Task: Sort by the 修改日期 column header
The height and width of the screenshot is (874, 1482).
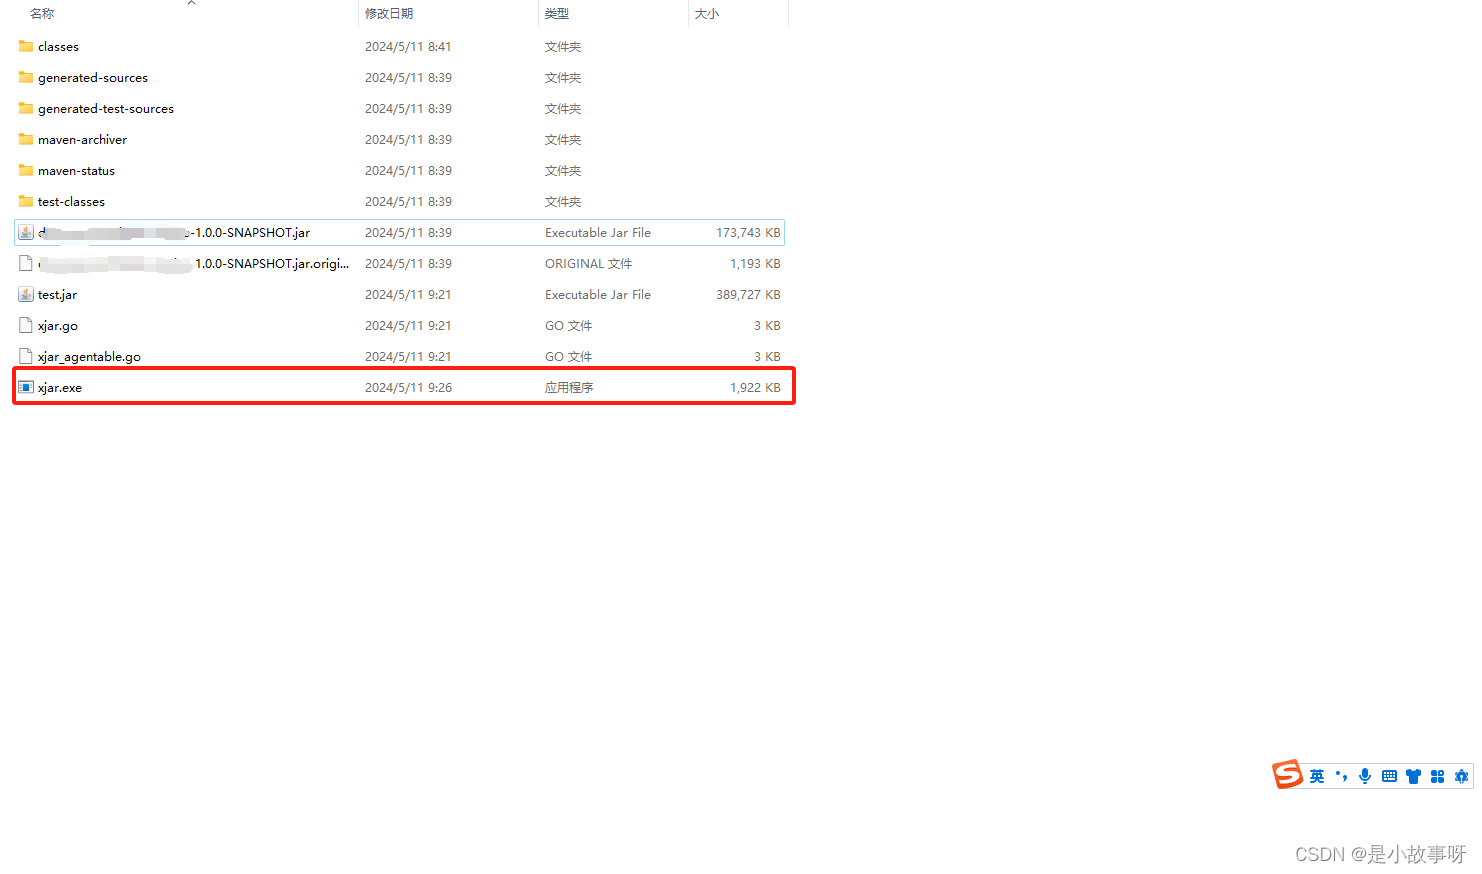Action: click(x=389, y=13)
